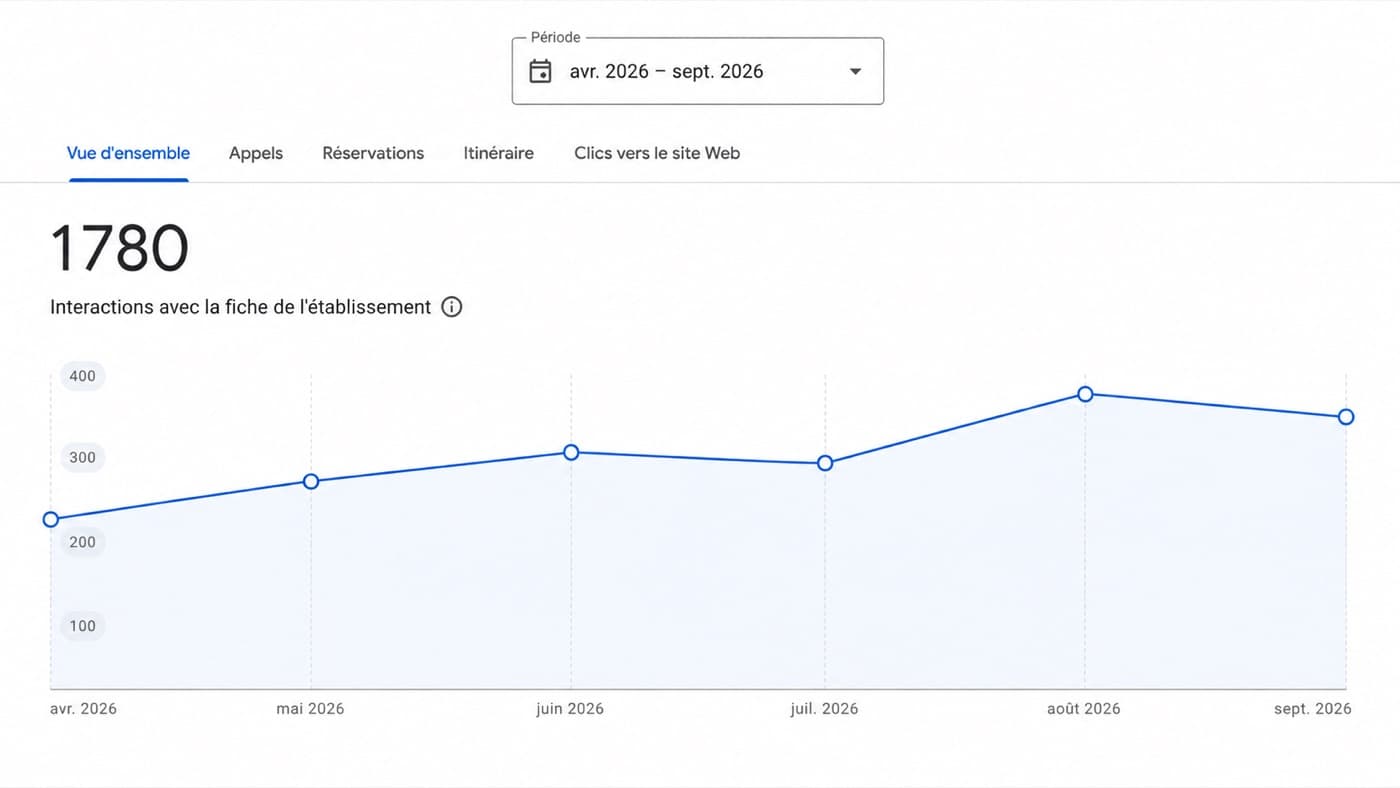Click the août 2026 x-axis label
Screen dimensions: 1400x788
coord(1084,709)
